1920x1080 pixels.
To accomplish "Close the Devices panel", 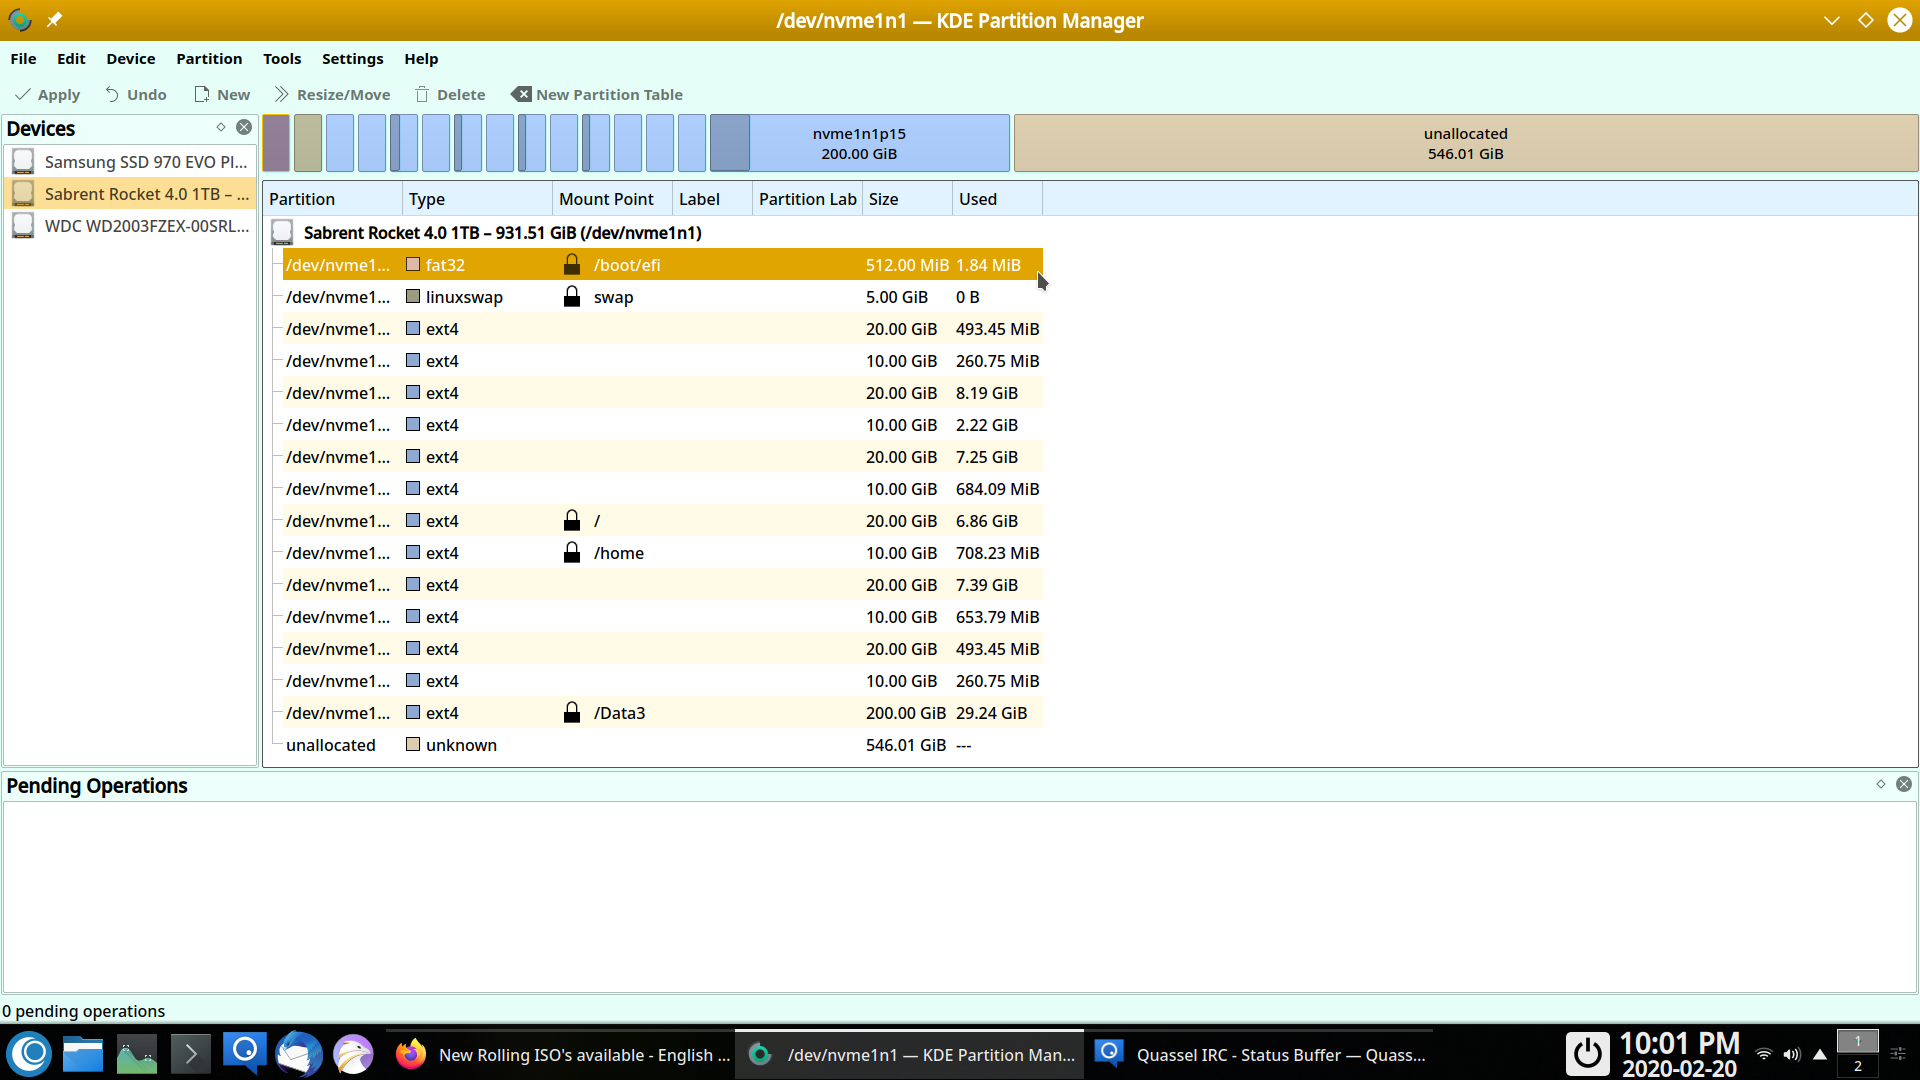I will (244, 127).
